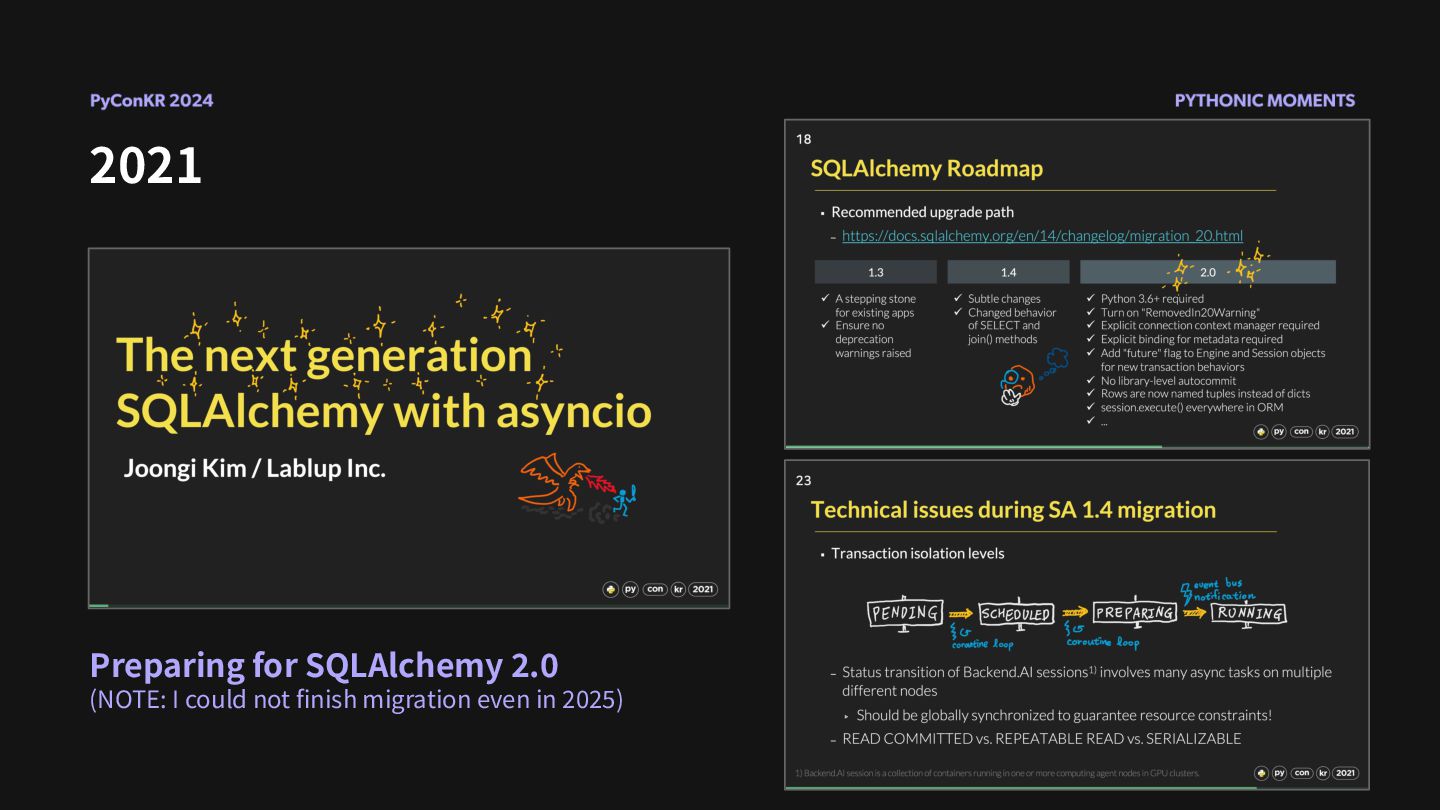Screen dimensions: 1440x810
Task: Click the 'PYTHONIC MOMENTS' header label
Action: coord(1264,100)
